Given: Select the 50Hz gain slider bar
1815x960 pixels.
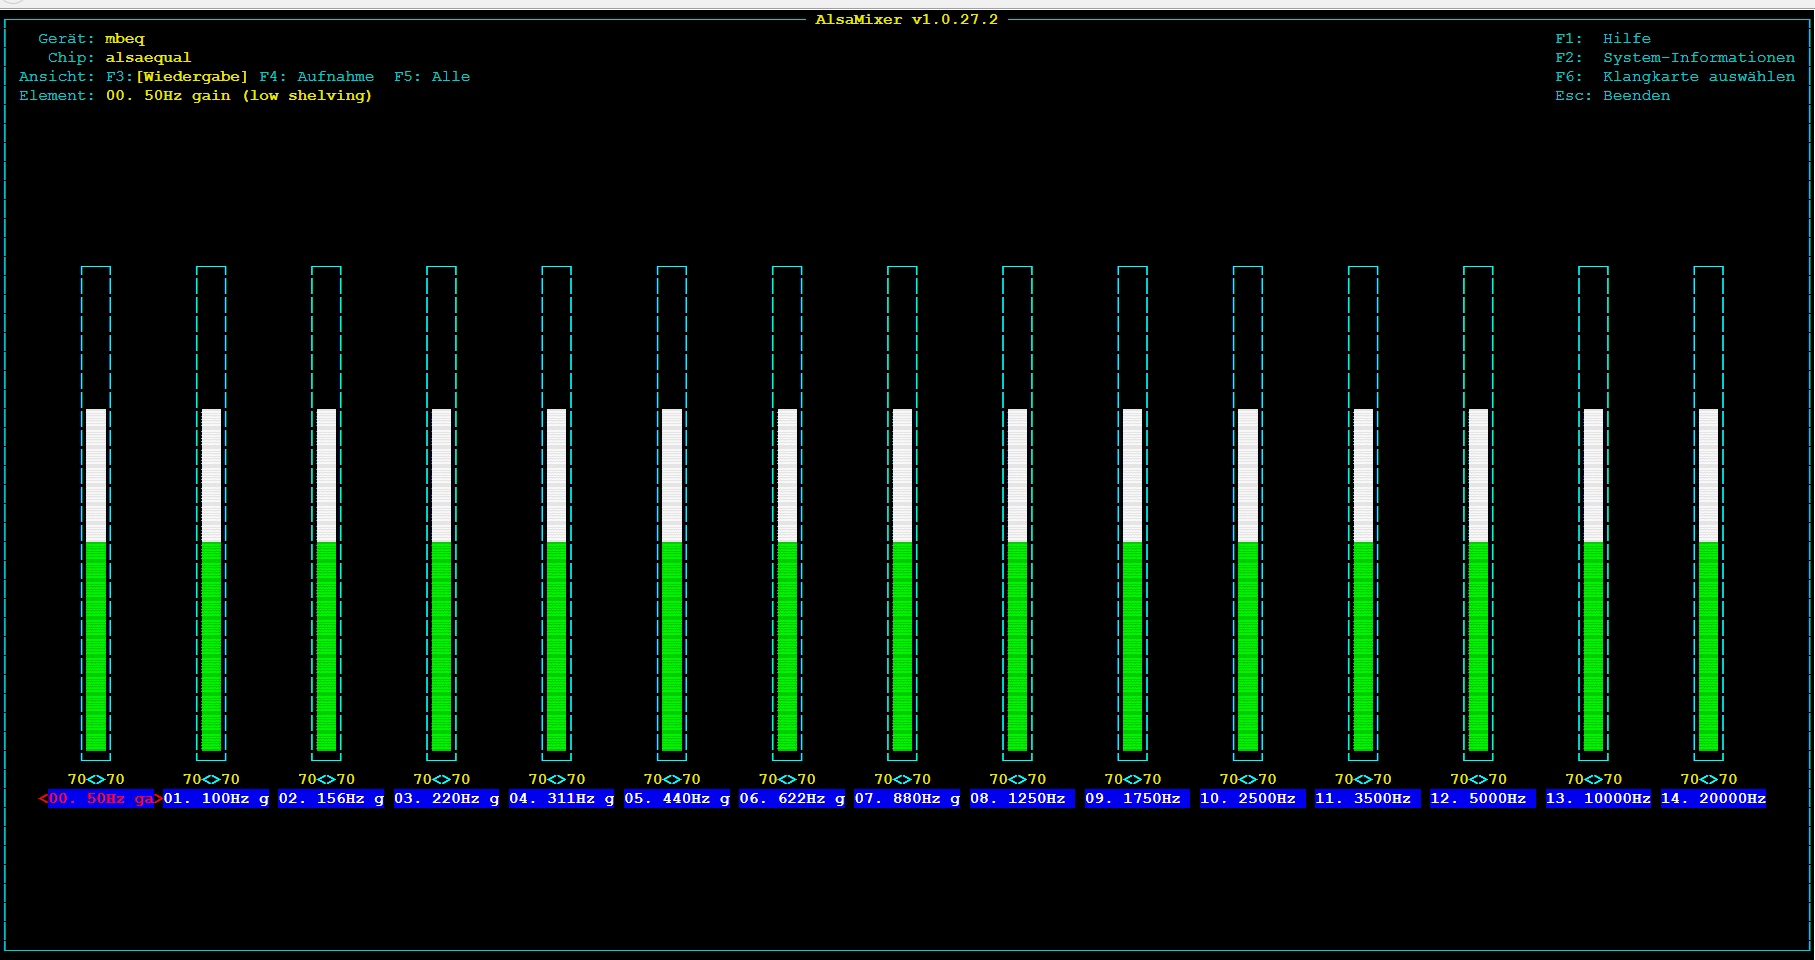Looking at the screenshot, I should tap(96, 513).
